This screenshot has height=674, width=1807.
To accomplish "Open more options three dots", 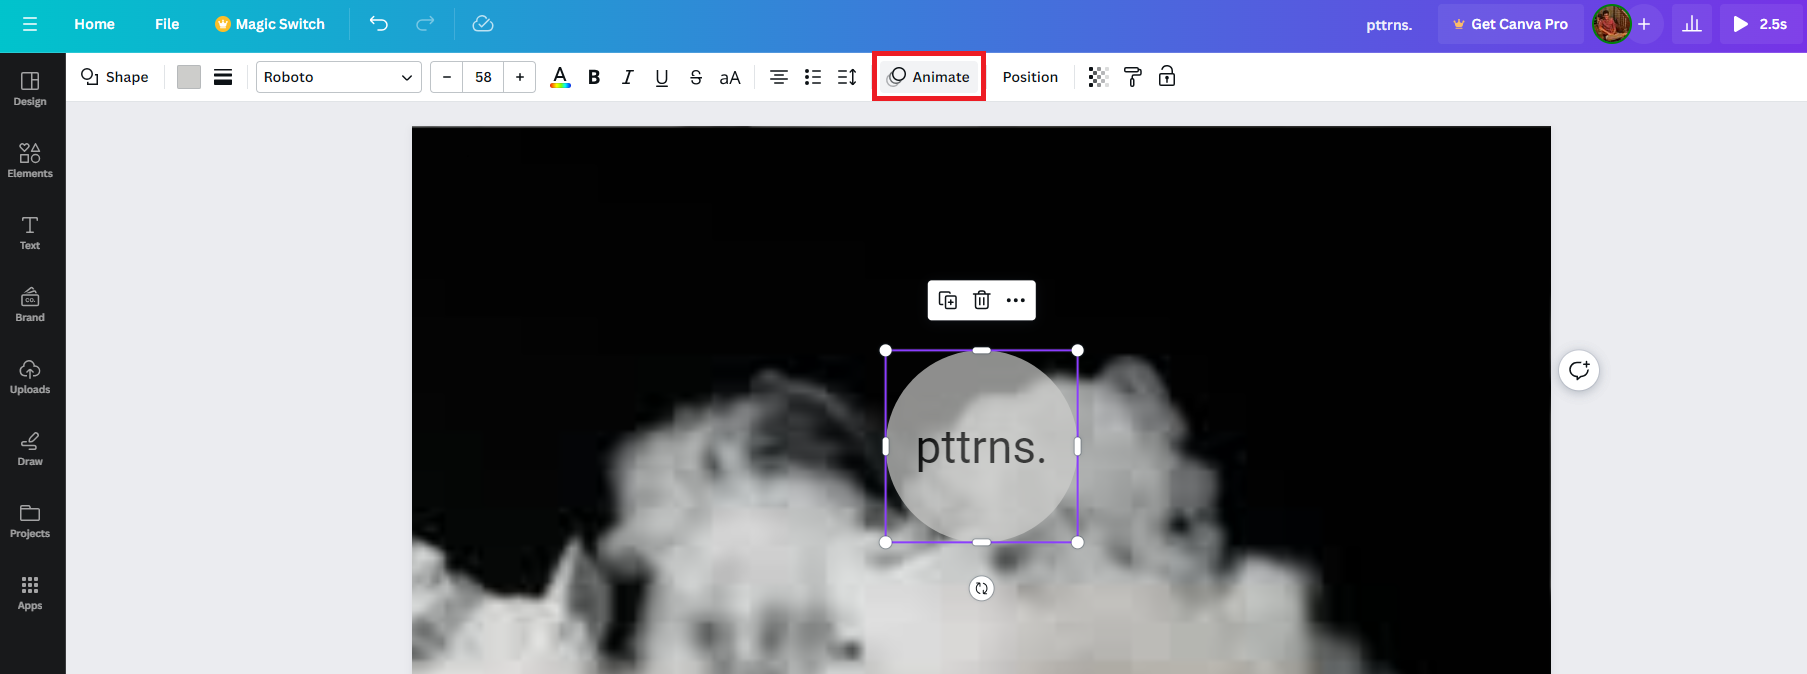I will click(1016, 300).
